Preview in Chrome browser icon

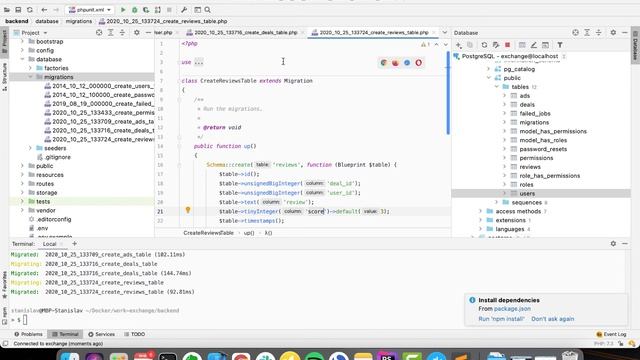[384, 63]
